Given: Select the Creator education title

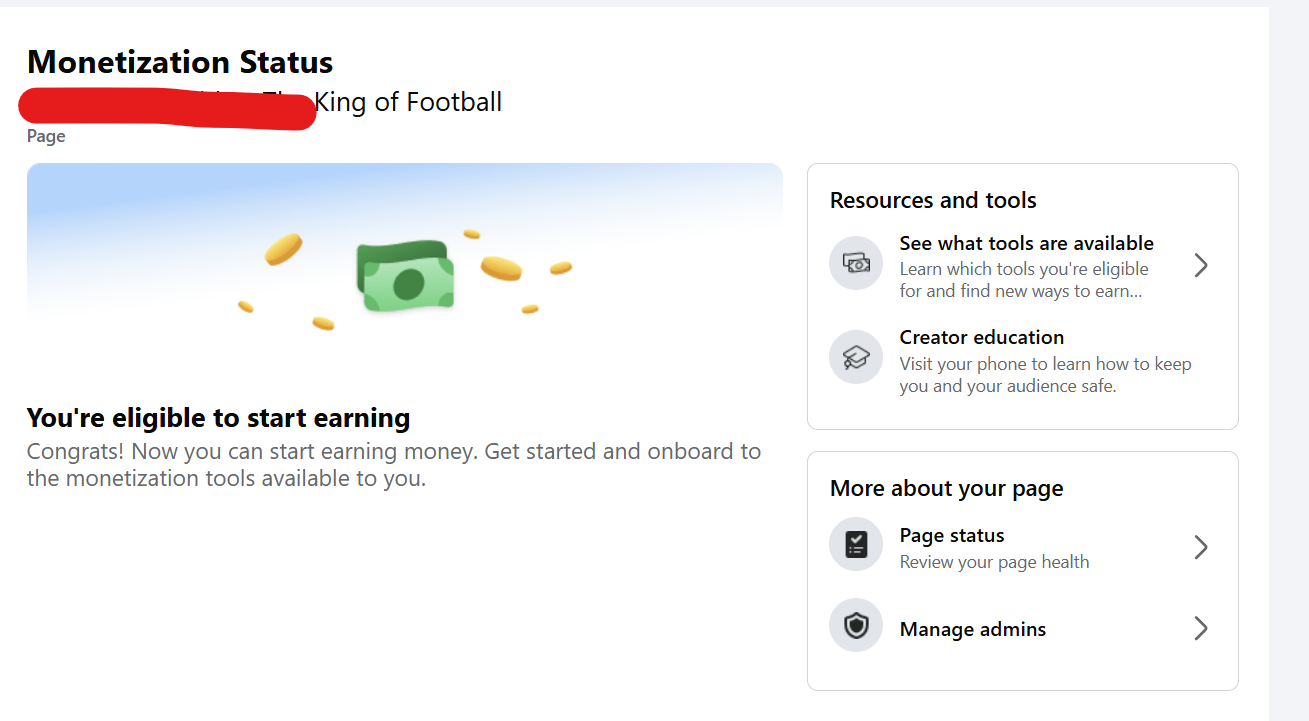Looking at the screenshot, I should [981, 337].
